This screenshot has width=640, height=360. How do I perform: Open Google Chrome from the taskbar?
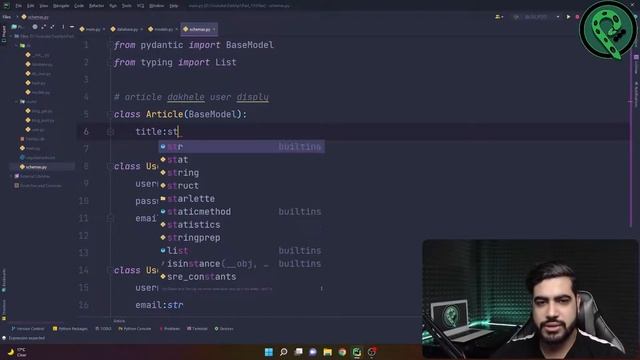[342, 352]
